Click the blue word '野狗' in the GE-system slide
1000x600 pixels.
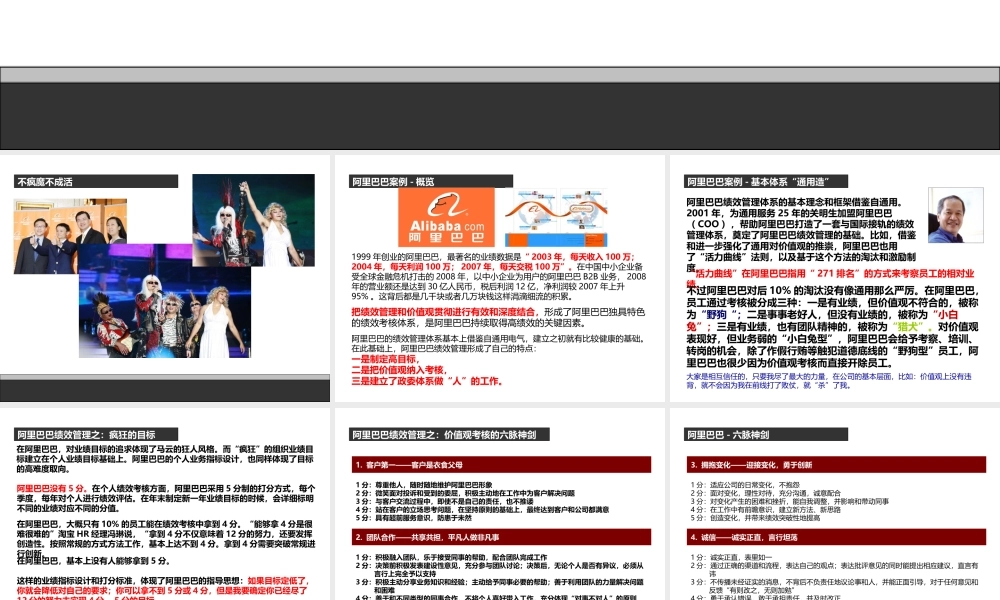pos(716,314)
